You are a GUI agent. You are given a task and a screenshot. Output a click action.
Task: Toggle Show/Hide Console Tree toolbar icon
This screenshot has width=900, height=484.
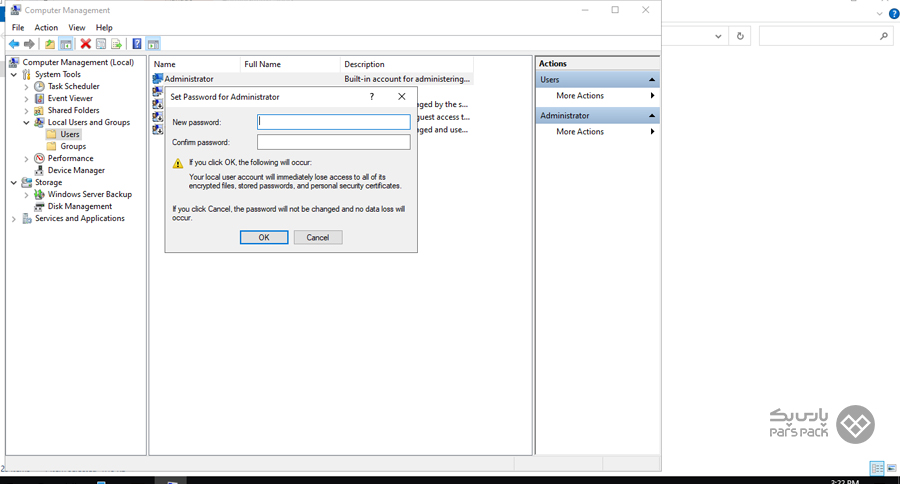66,44
